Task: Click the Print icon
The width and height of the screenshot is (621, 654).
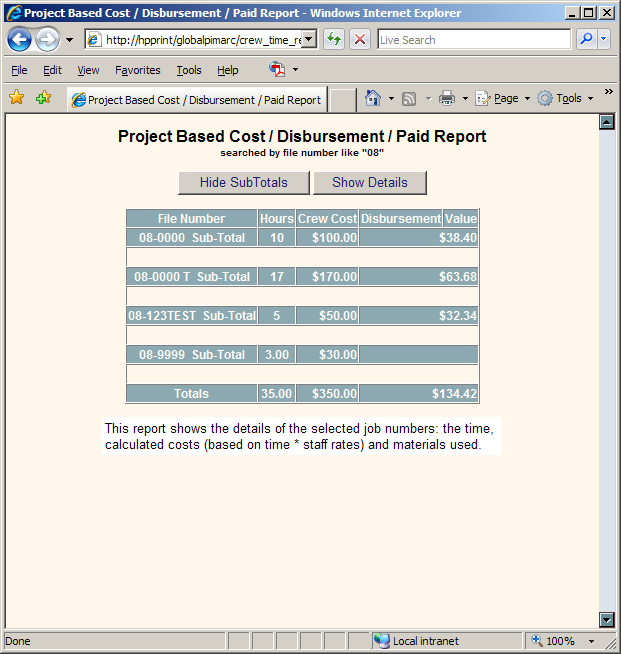Action: tap(447, 98)
